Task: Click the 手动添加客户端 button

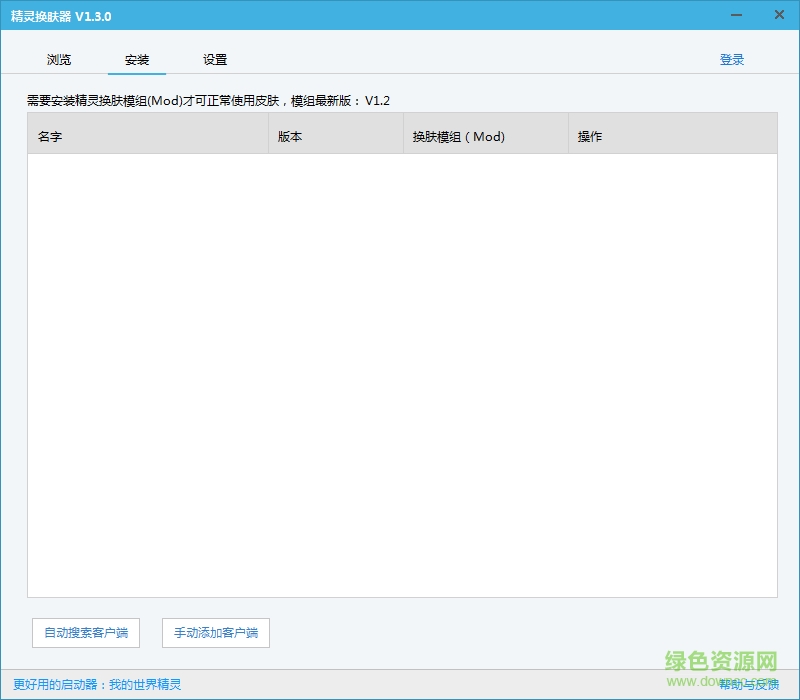Action: 215,633
